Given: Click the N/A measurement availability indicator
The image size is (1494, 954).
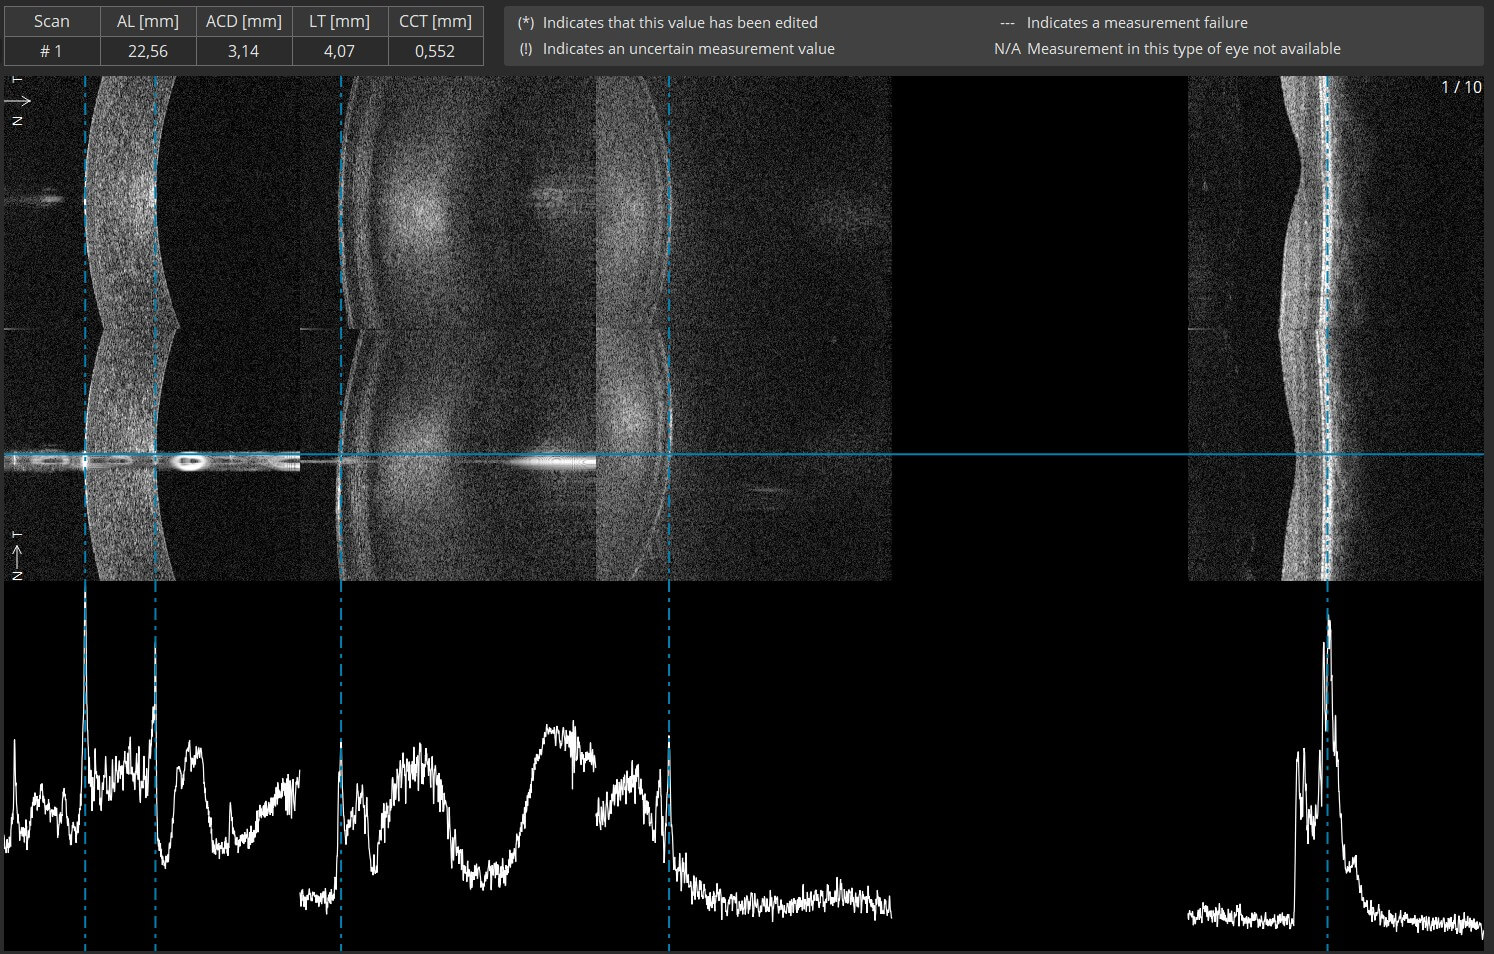Looking at the screenshot, I should [1006, 48].
